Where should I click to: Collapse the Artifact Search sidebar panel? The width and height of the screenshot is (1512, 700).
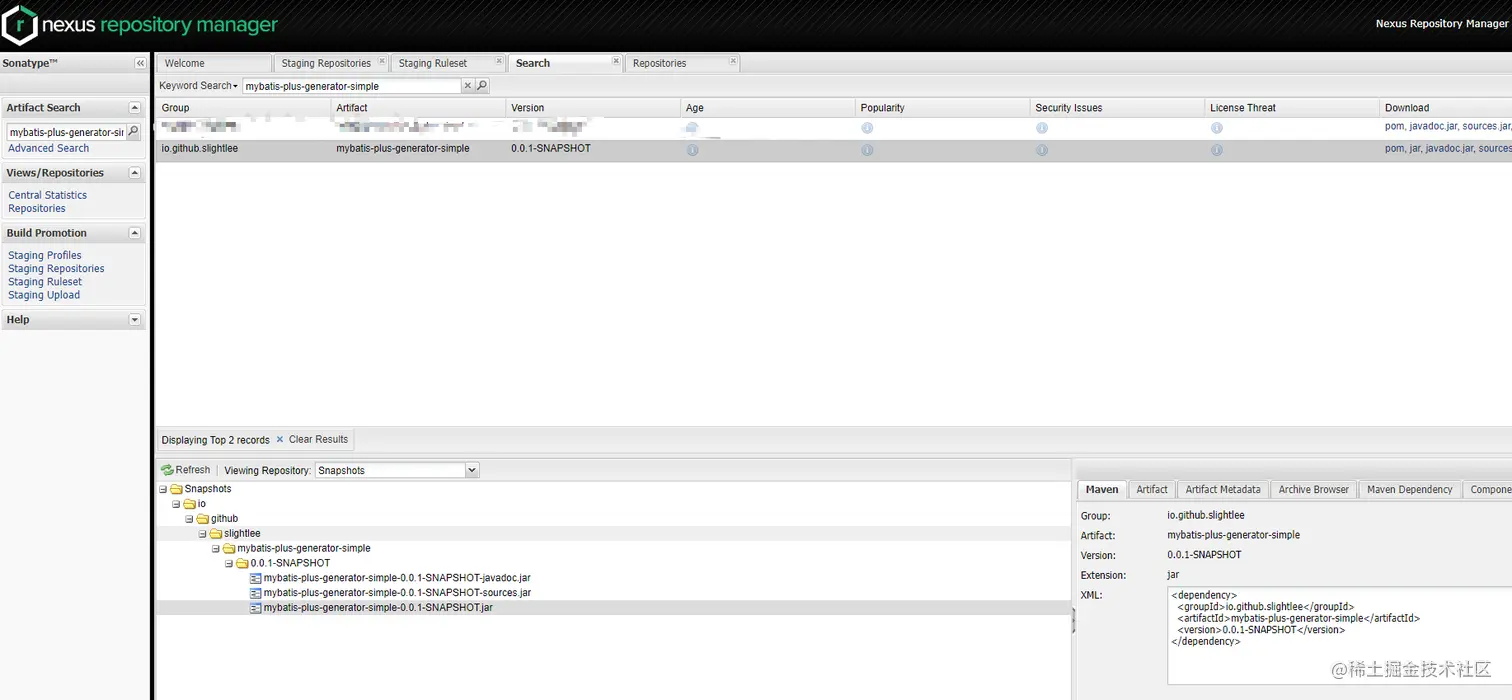coord(135,107)
